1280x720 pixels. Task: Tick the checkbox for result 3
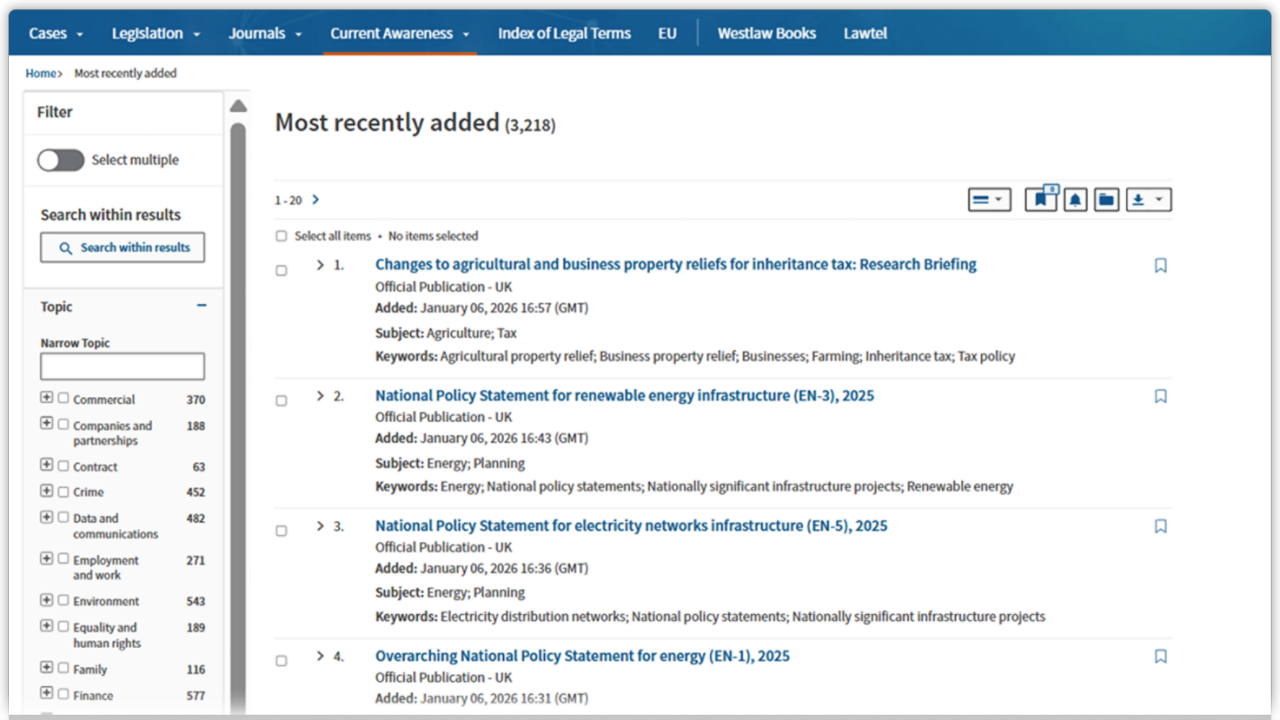tap(281, 531)
